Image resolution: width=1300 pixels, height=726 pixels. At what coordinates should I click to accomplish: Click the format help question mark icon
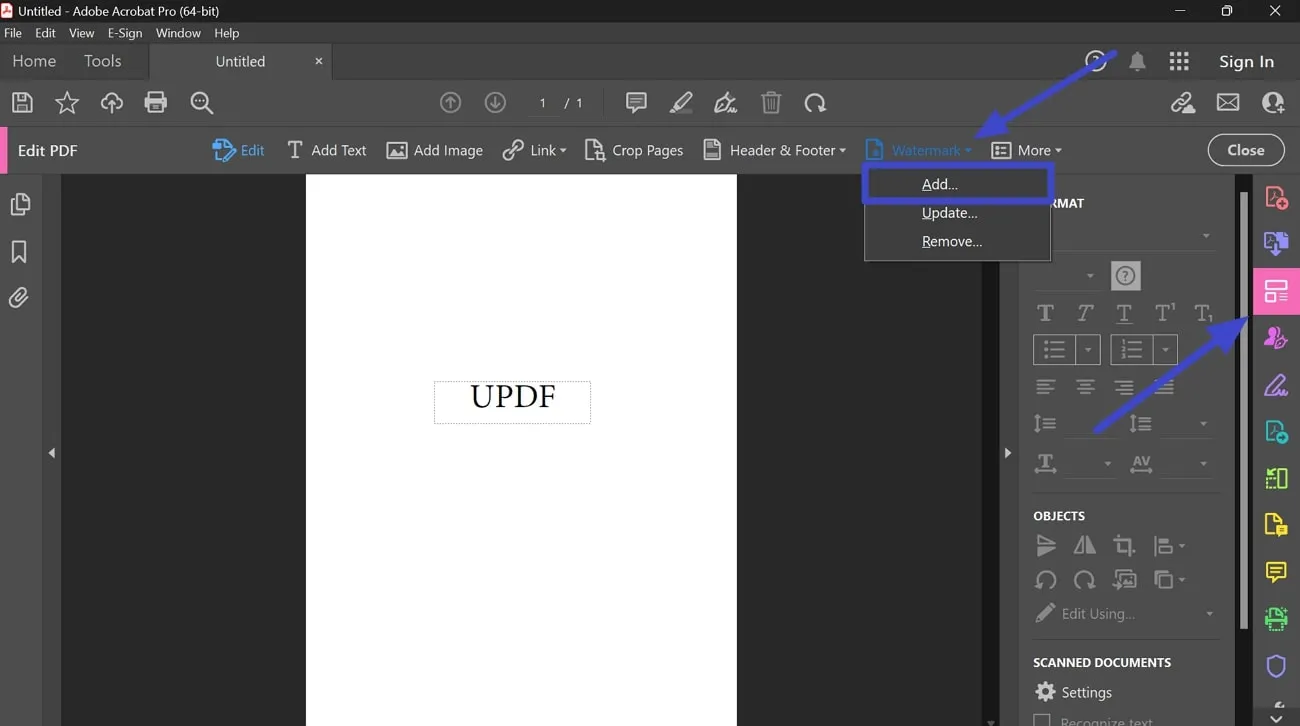pyautogui.click(x=1125, y=276)
